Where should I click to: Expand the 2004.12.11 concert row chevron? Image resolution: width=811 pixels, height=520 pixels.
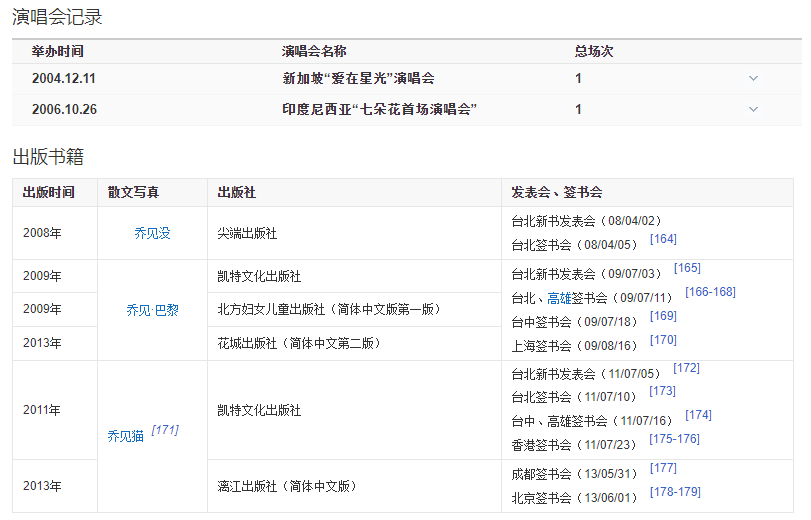753,78
